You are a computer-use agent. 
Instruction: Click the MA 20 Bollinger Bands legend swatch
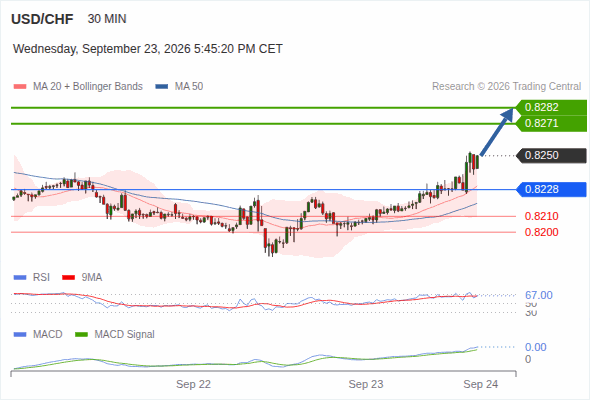click(20, 87)
